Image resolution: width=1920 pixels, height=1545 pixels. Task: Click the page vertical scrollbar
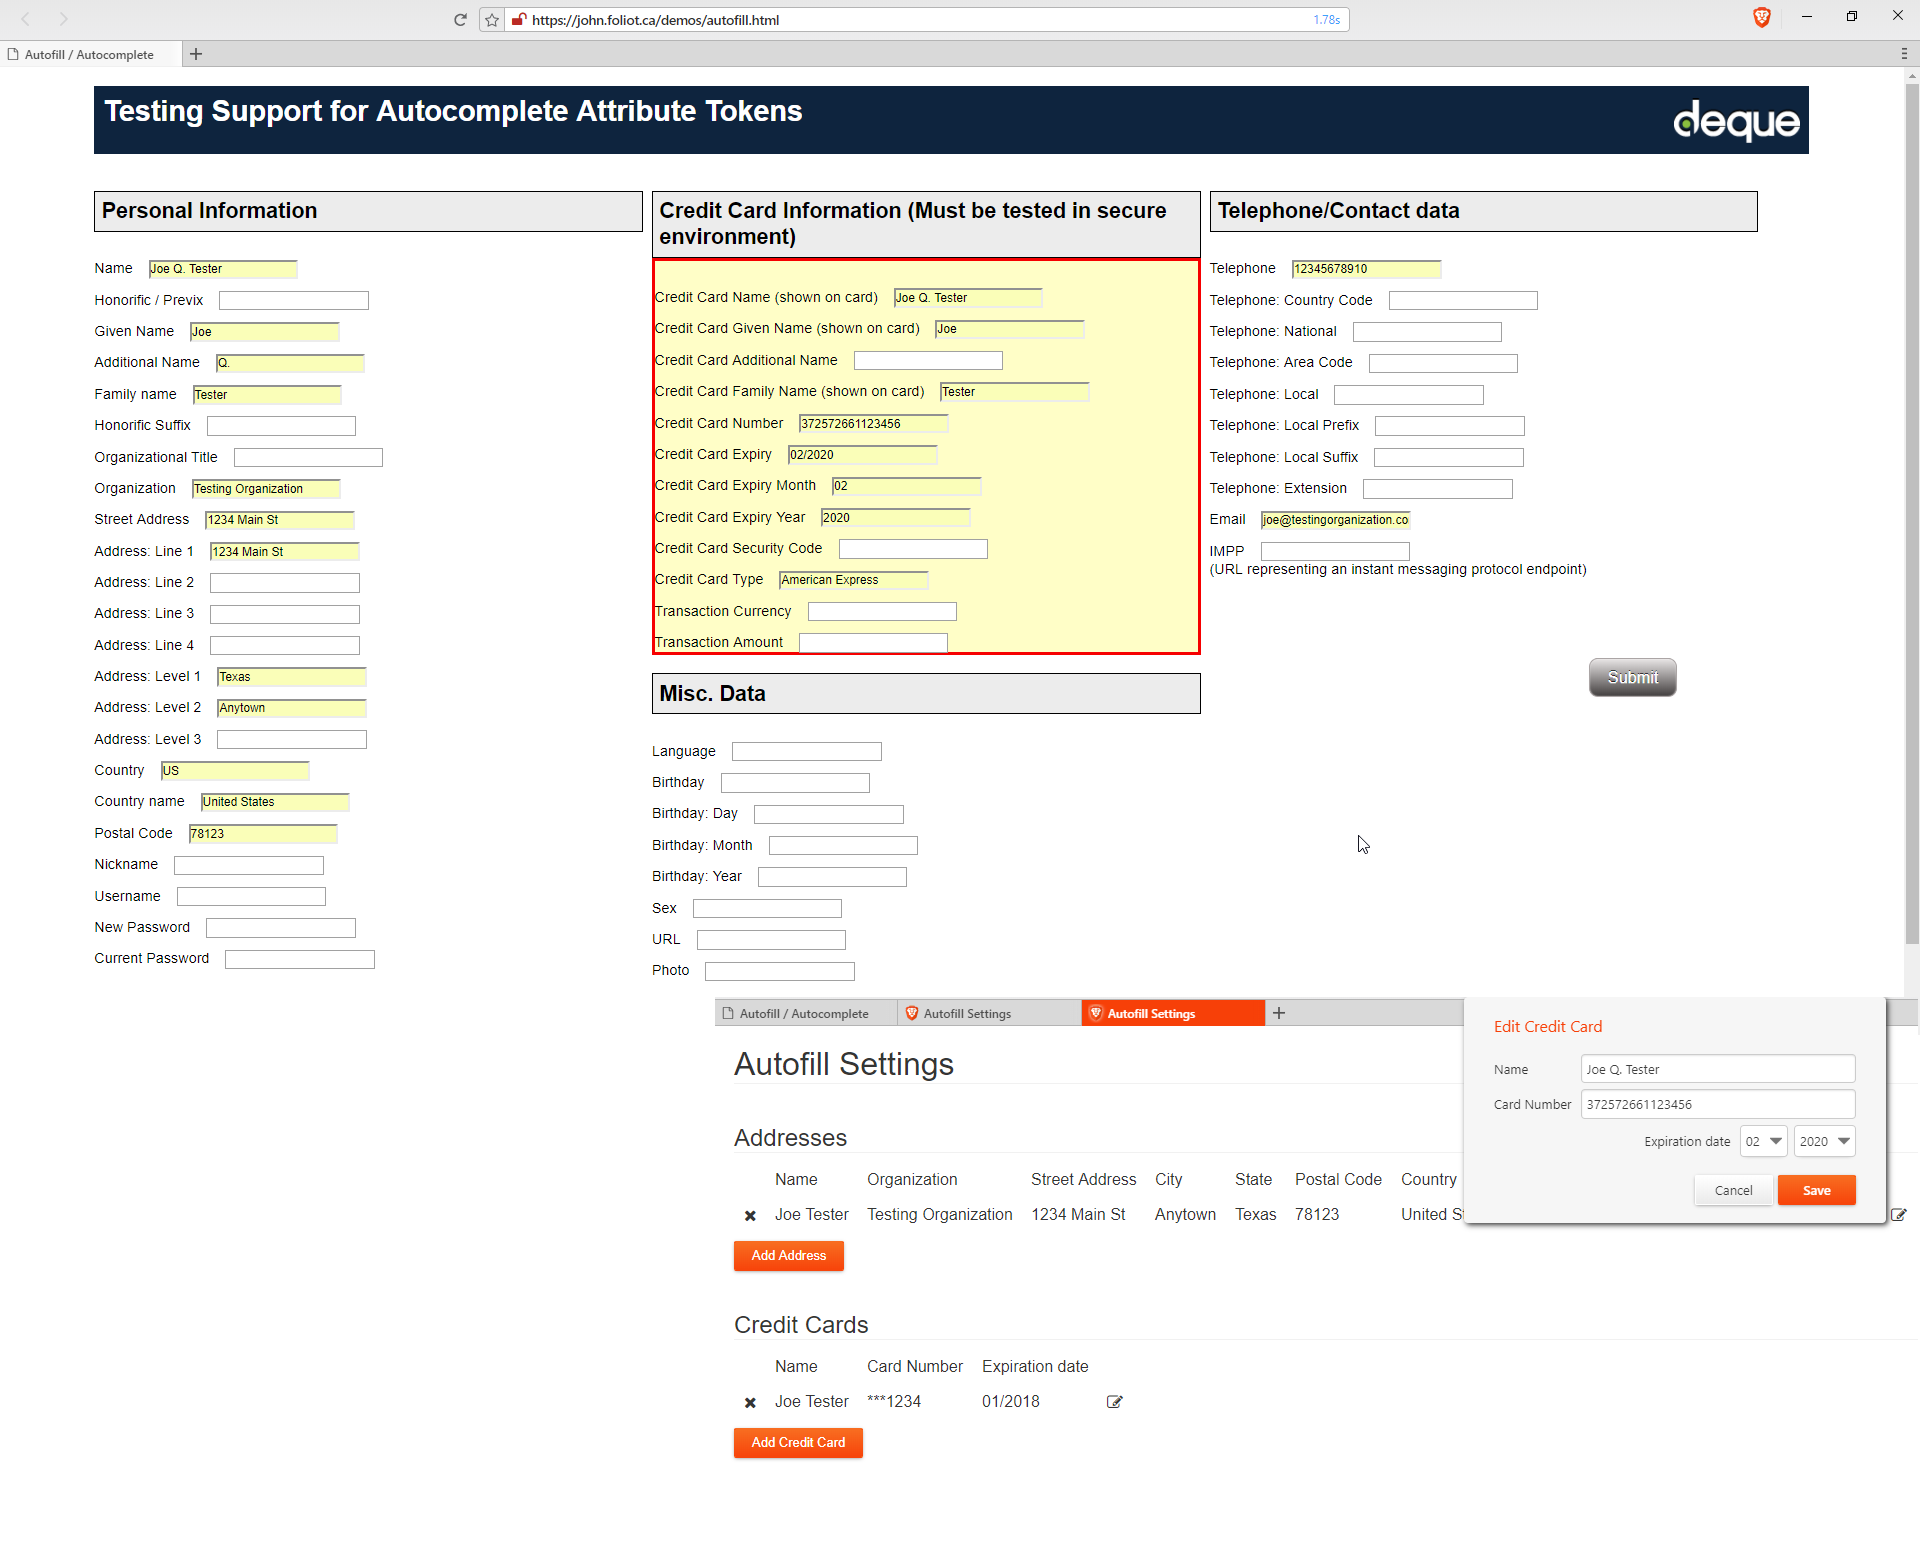tap(1911, 500)
